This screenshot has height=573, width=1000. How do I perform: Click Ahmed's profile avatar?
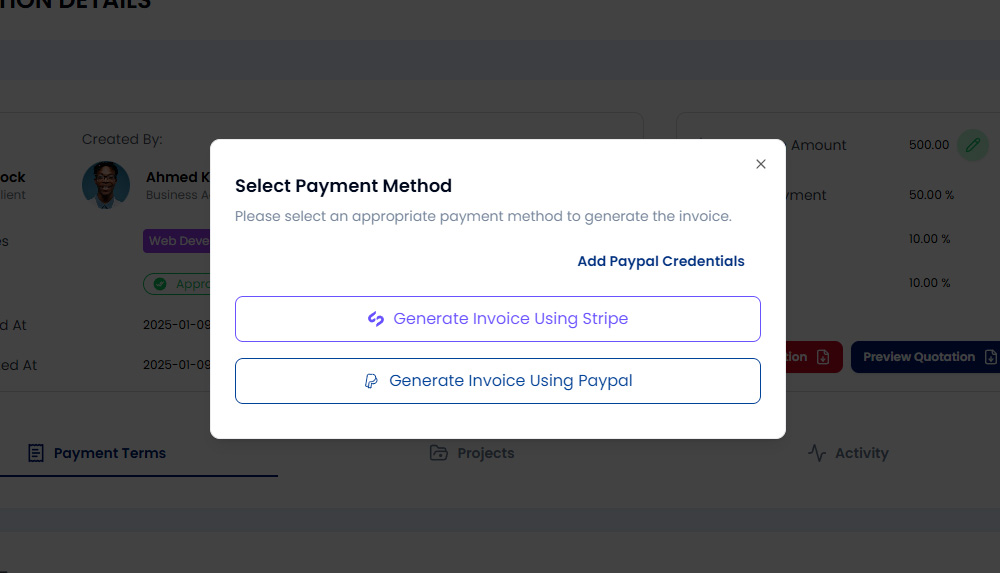click(x=106, y=185)
